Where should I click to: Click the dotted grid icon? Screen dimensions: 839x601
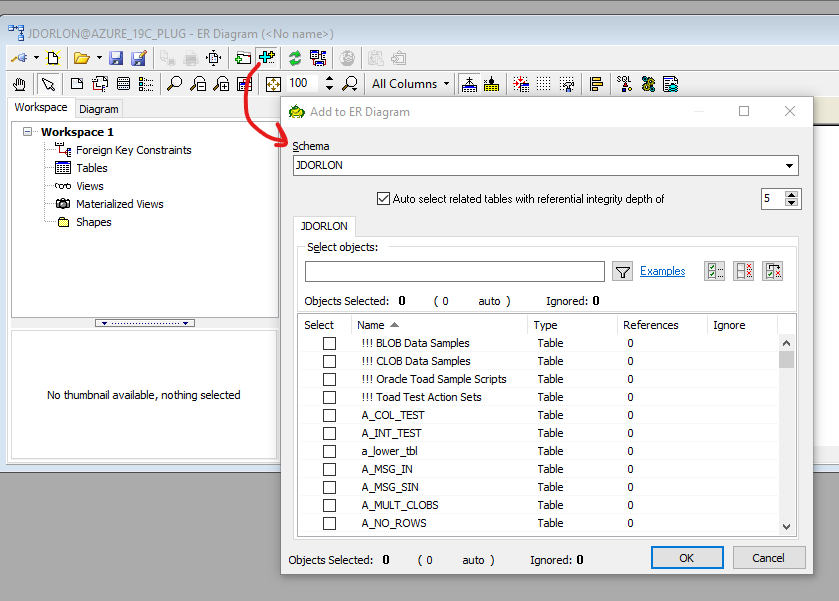pyautogui.click(x=544, y=84)
